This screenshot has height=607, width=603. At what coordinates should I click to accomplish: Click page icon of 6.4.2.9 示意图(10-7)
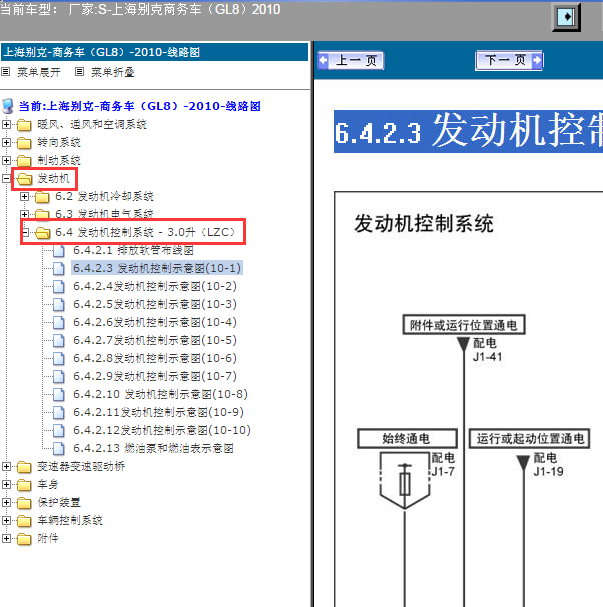(58, 377)
